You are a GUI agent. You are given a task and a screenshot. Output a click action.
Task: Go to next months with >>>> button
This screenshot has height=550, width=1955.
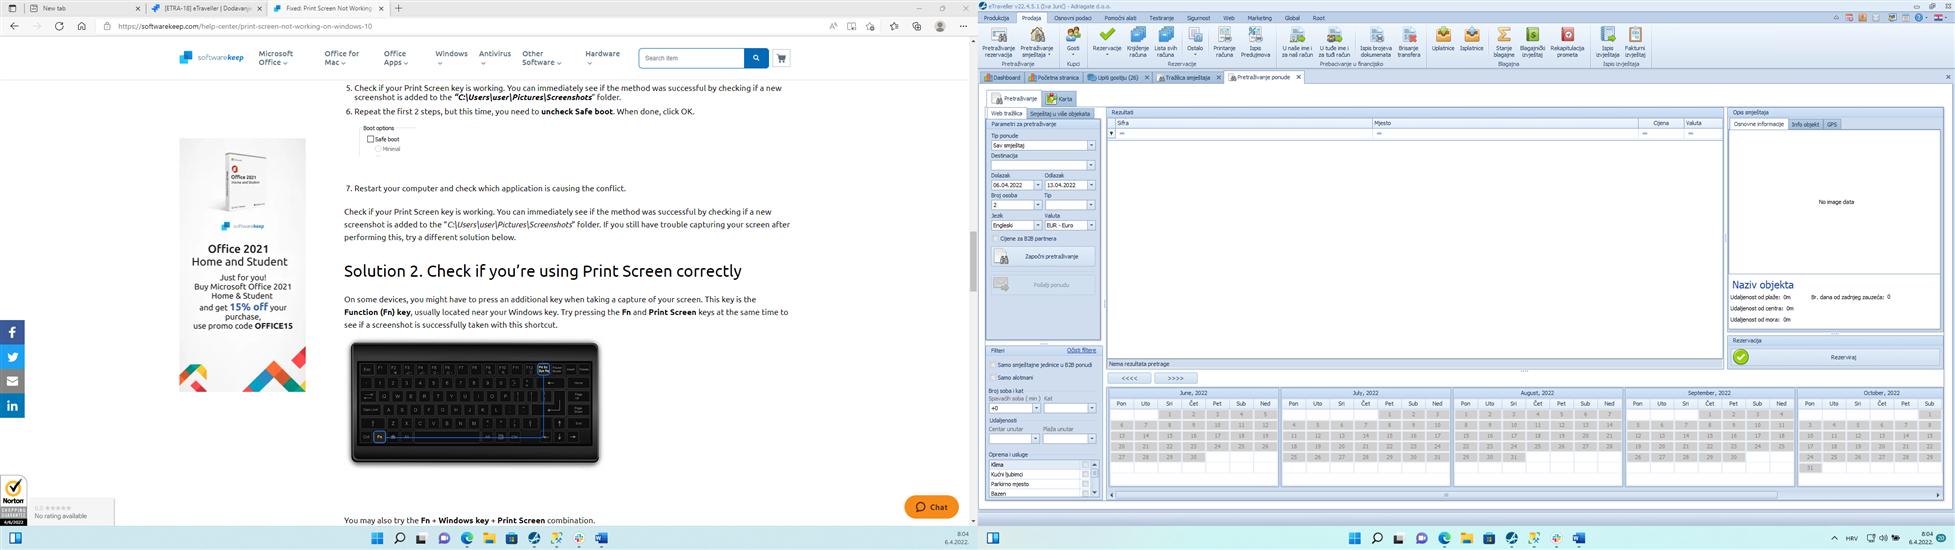1176,378
